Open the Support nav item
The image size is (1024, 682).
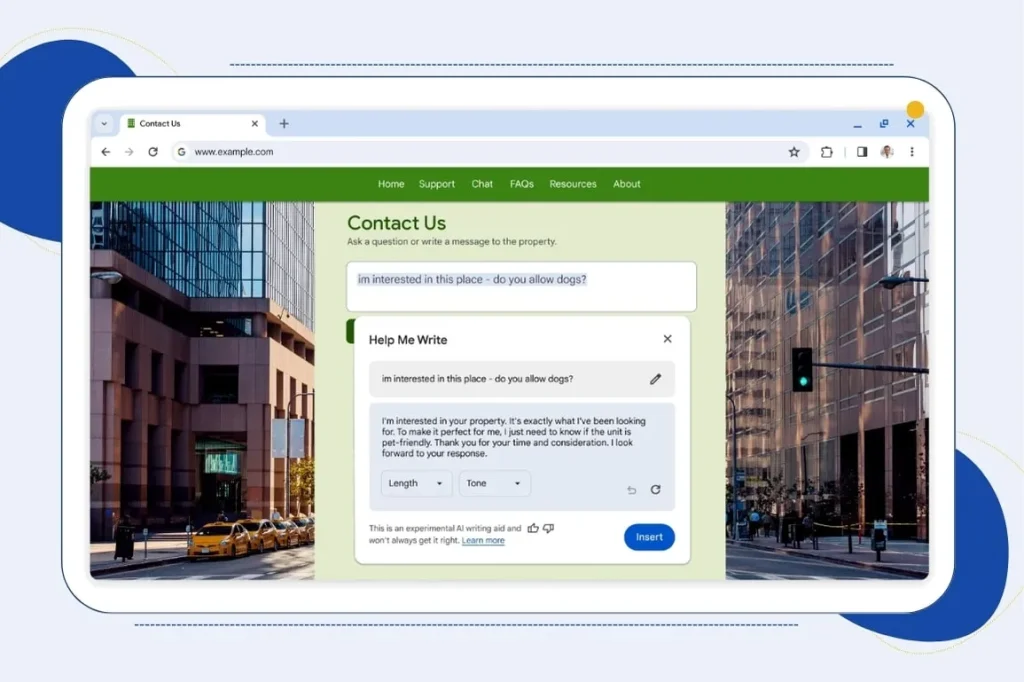tap(437, 184)
